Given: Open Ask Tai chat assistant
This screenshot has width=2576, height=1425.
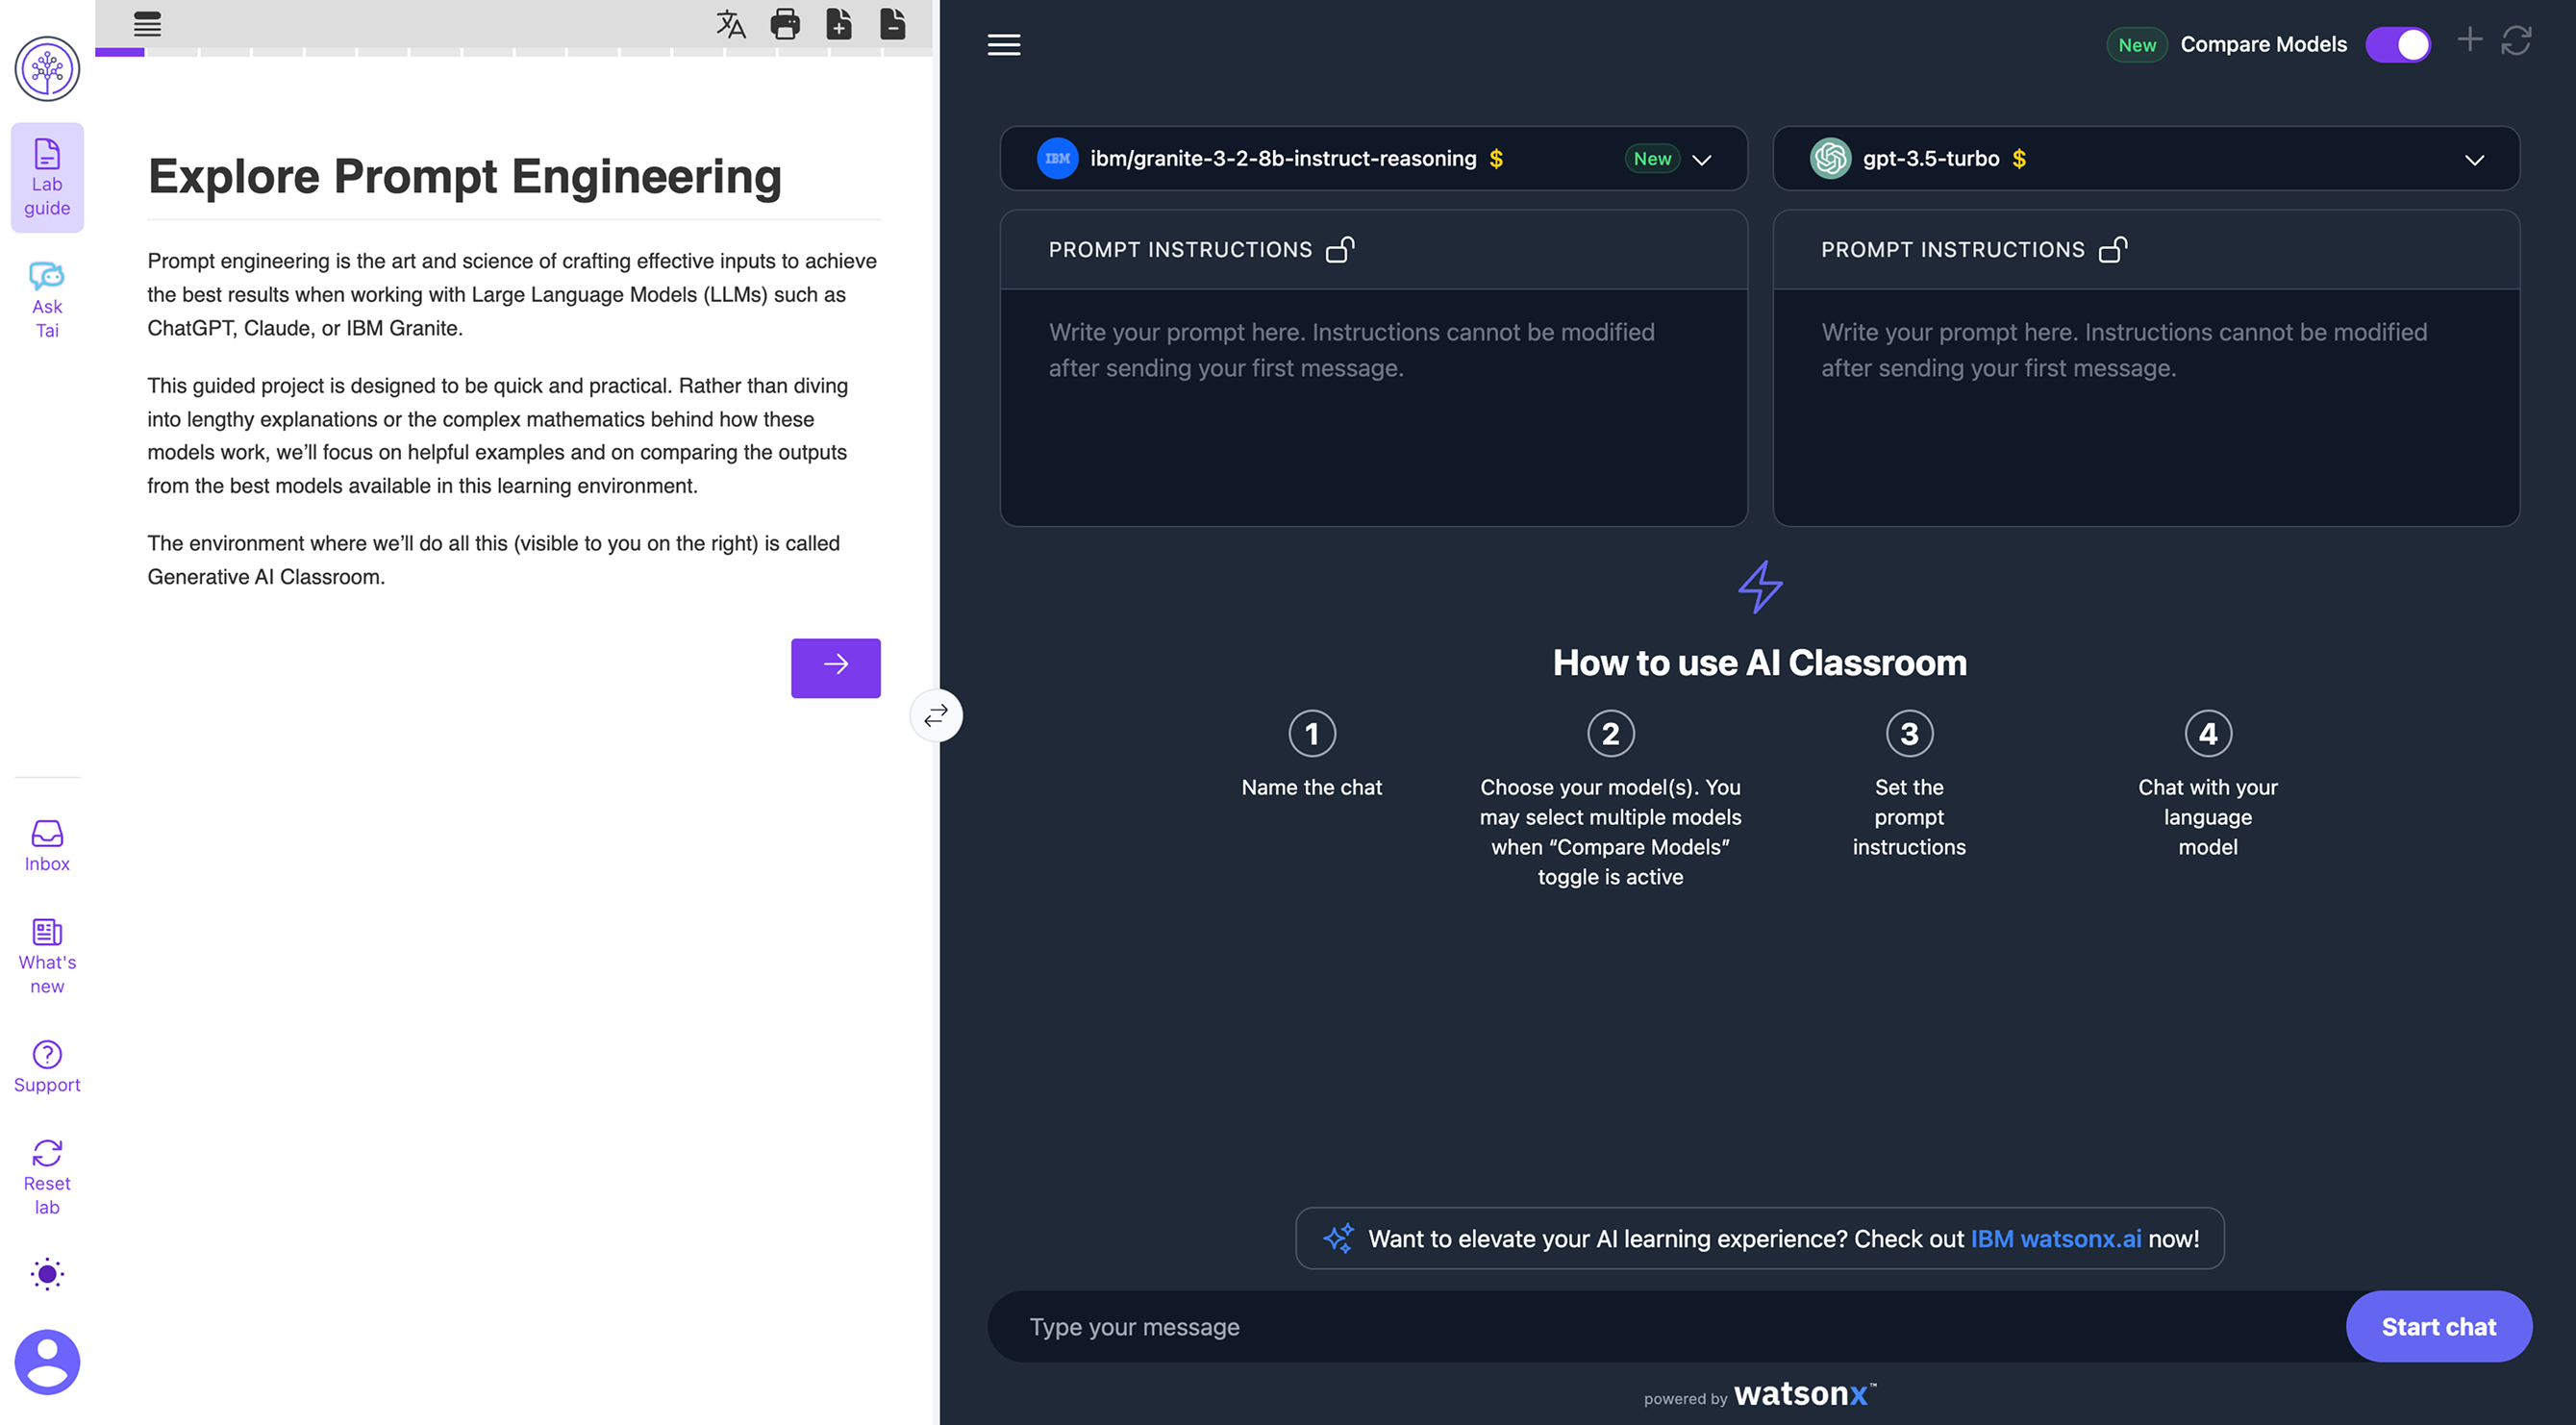Looking at the screenshot, I should click(47, 300).
